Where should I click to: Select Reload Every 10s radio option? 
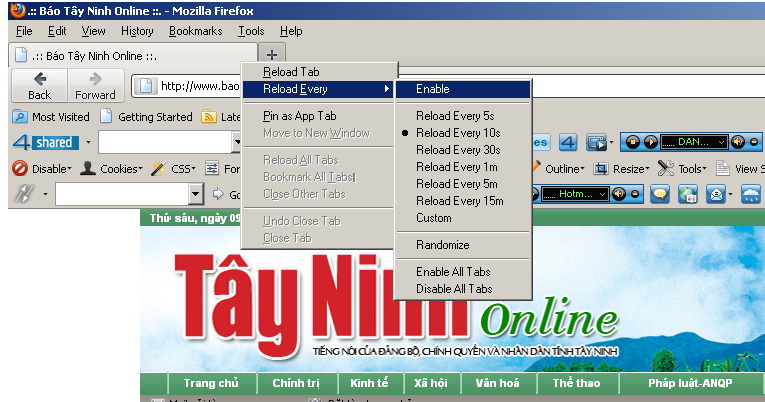tap(463, 133)
